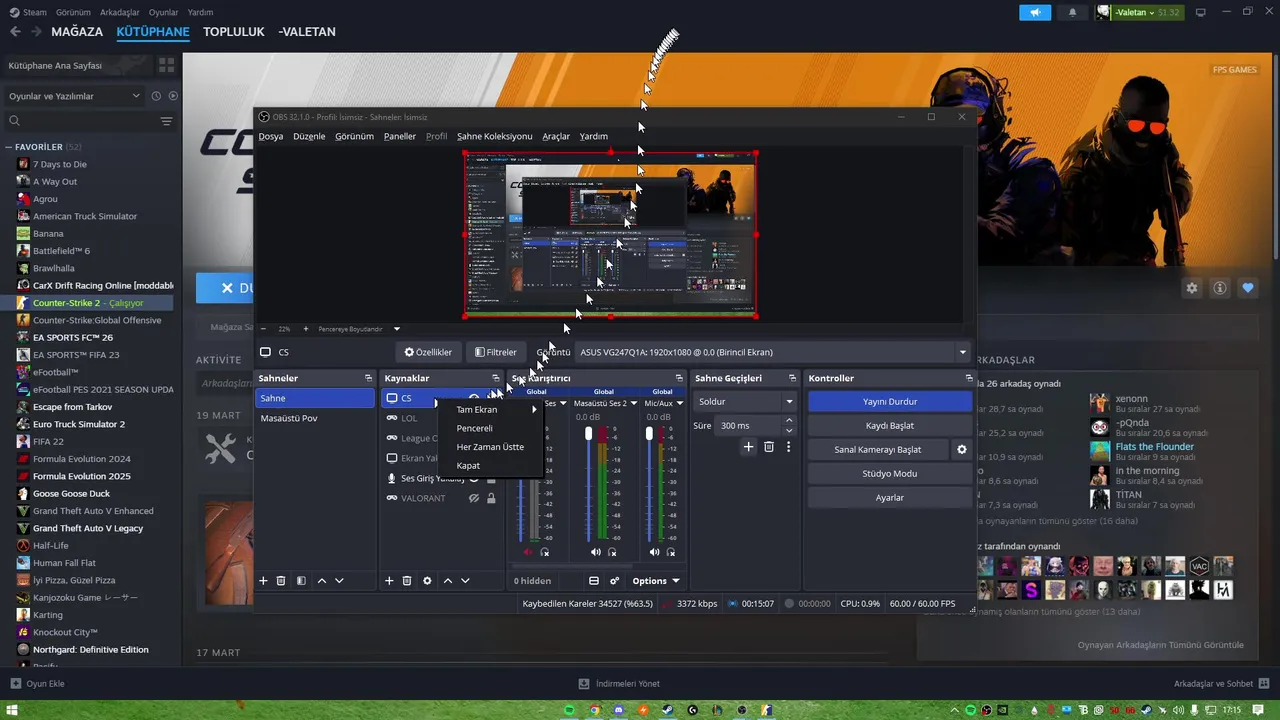Open Steam announcements megaphone button
The height and width of the screenshot is (720, 1280).
pyautogui.click(x=1035, y=12)
